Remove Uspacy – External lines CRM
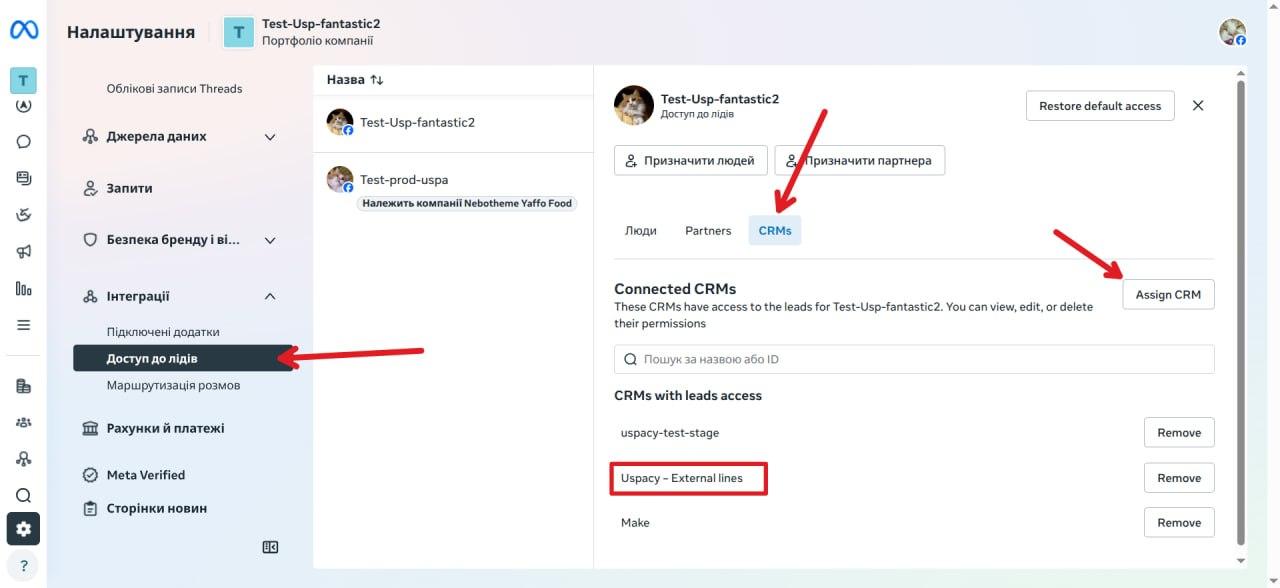Screen dimensions: 1280x588 pos(1179,478)
